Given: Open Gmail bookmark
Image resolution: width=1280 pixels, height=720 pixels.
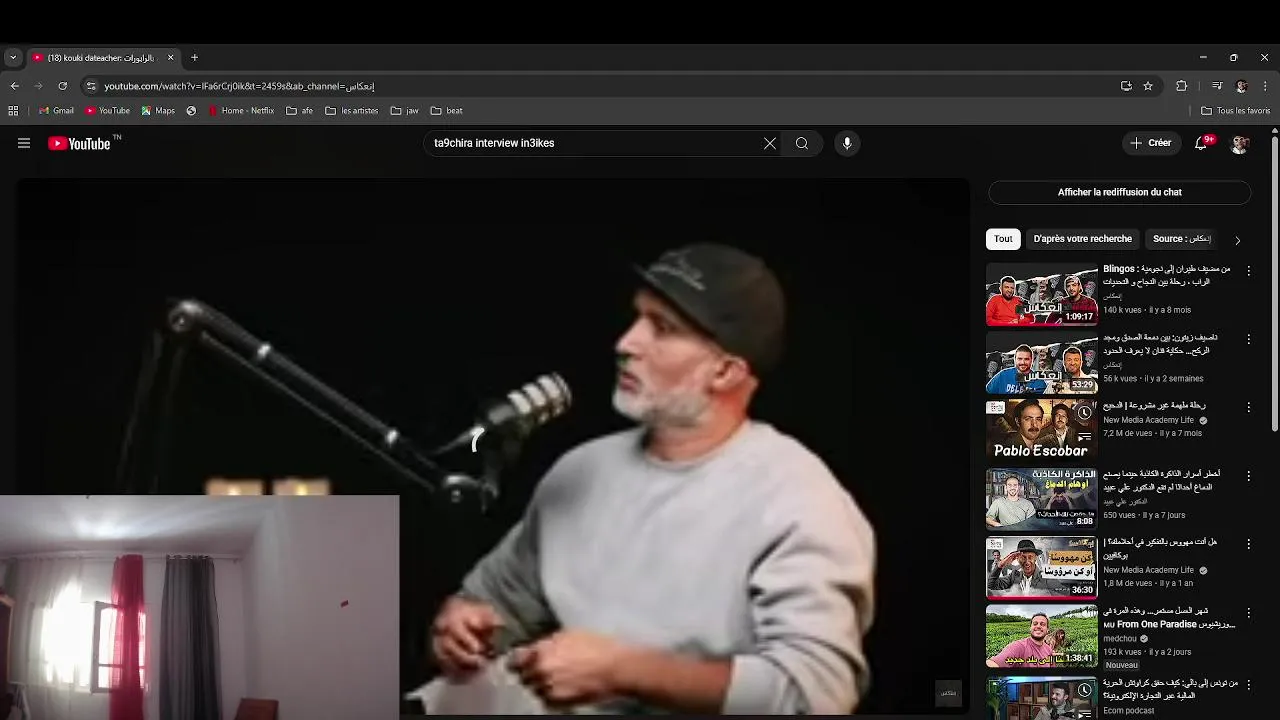Looking at the screenshot, I should tap(56, 111).
